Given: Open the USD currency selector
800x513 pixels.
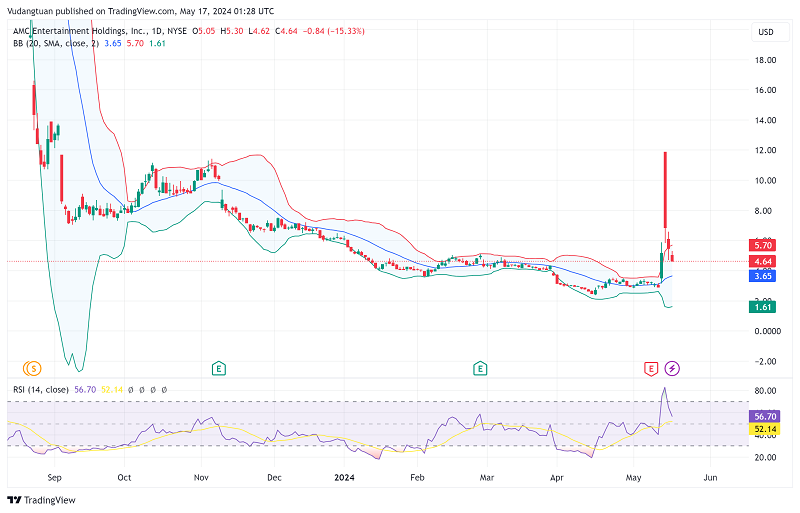Looking at the screenshot, I should click(766, 32).
